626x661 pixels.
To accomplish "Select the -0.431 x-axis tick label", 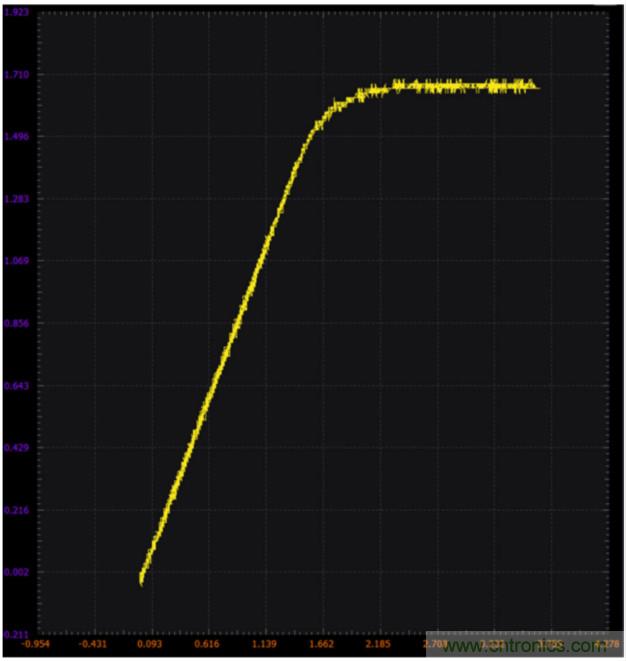I will (x=93, y=645).
